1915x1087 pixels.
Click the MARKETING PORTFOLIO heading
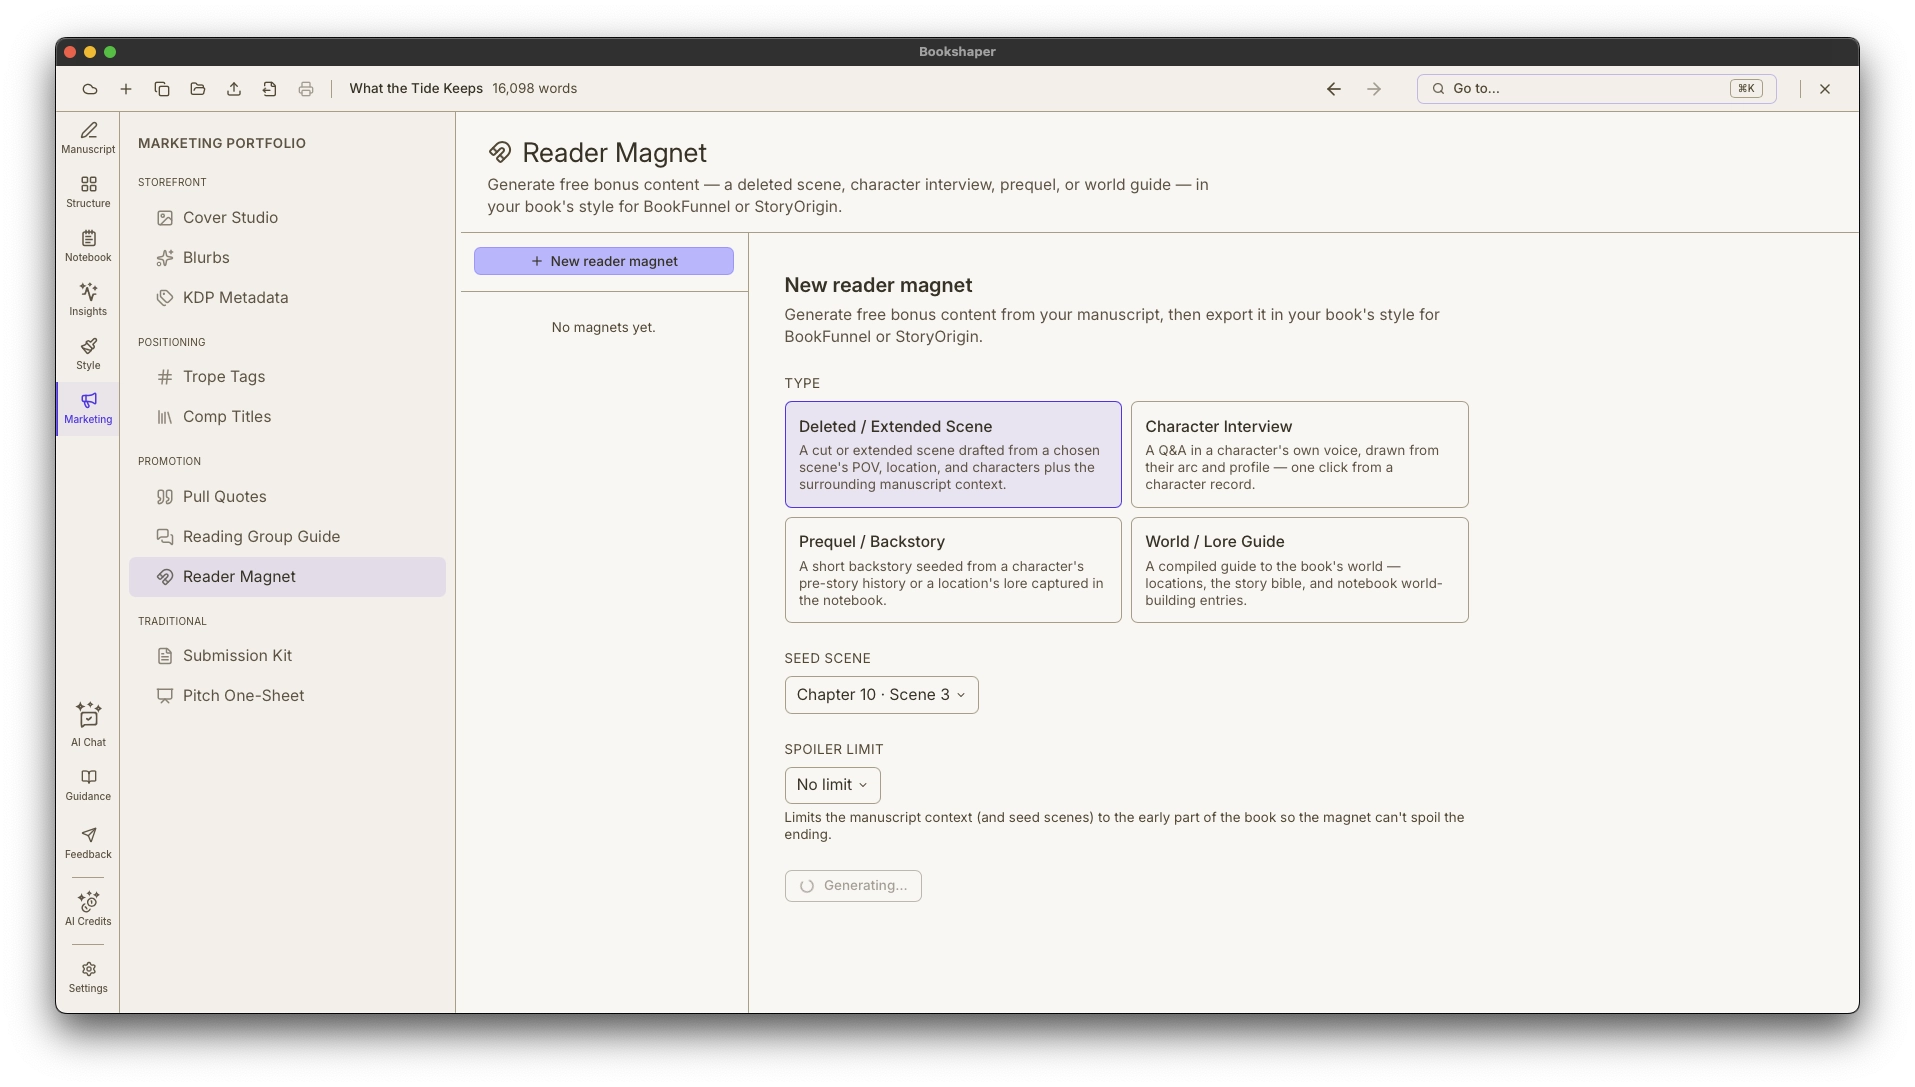click(x=222, y=144)
